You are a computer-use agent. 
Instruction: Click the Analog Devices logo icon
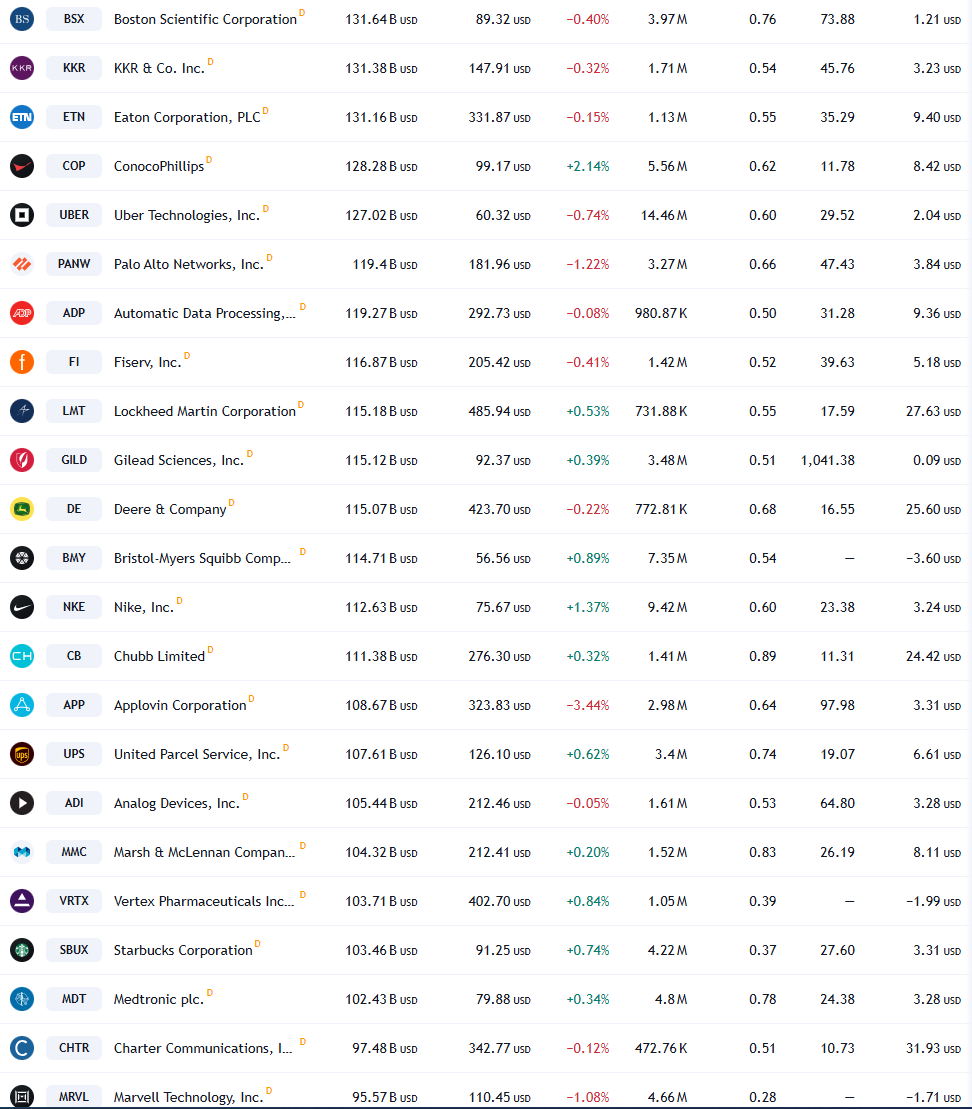click(x=22, y=803)
